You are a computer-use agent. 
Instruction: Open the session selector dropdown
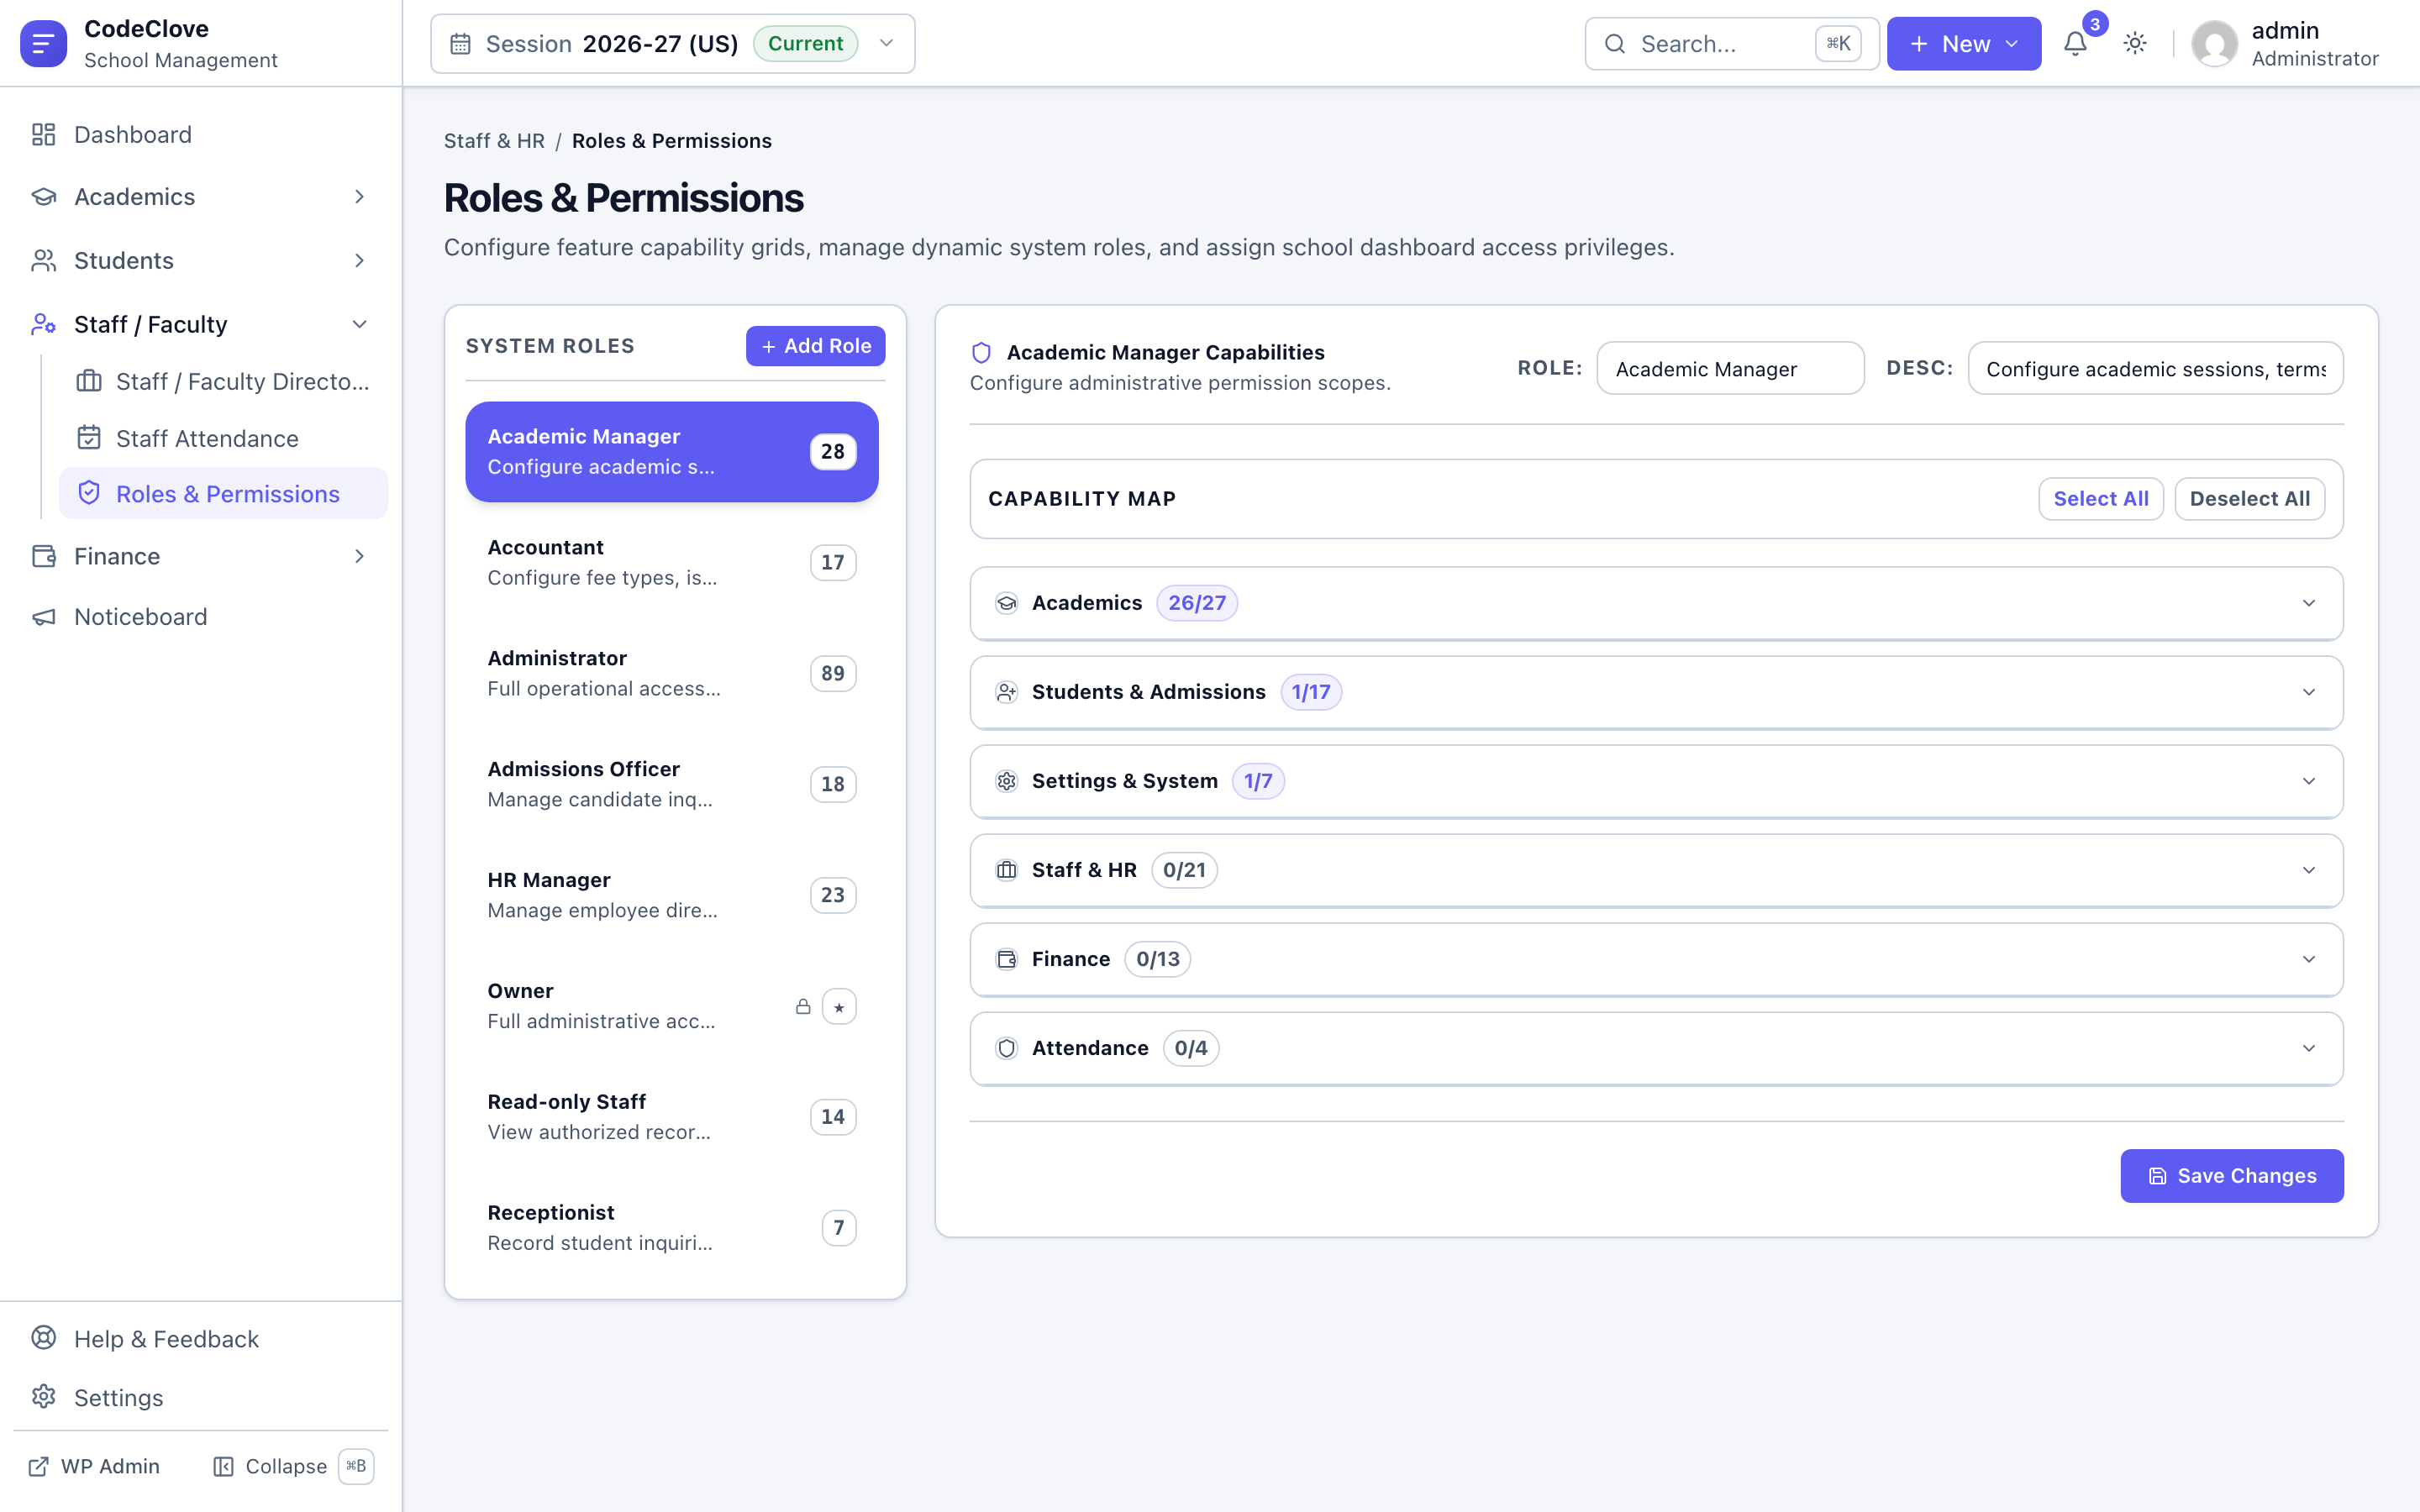[673, 44]
